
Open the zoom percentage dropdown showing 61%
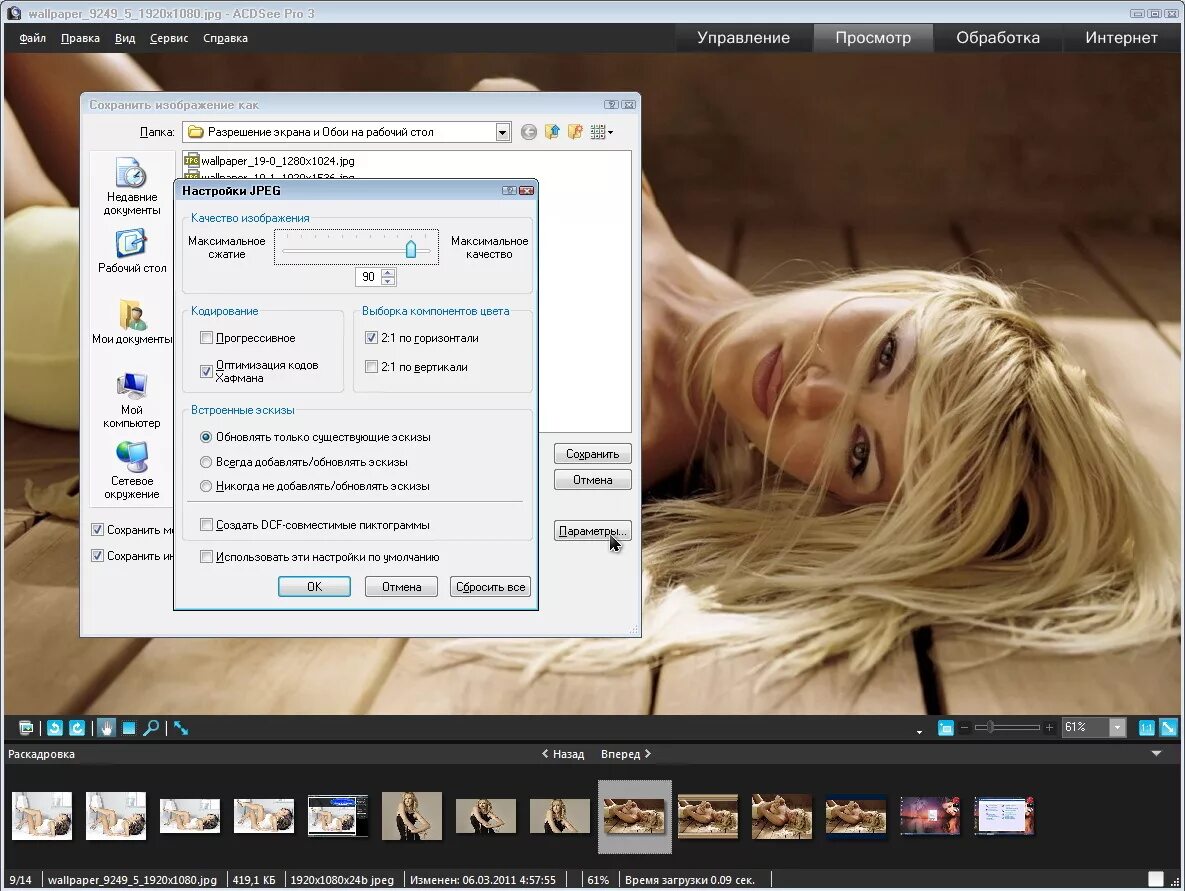coord(1118,728)
